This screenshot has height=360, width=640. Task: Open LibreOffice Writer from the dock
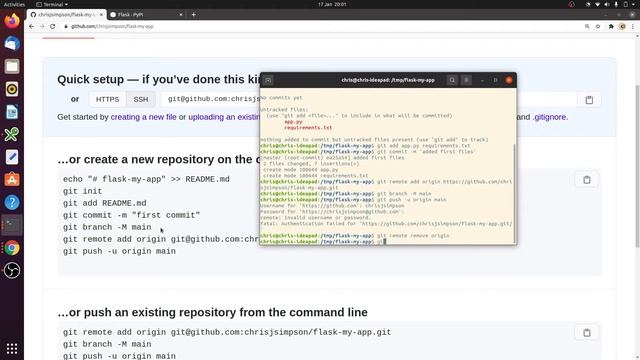[x=12, y=112]
